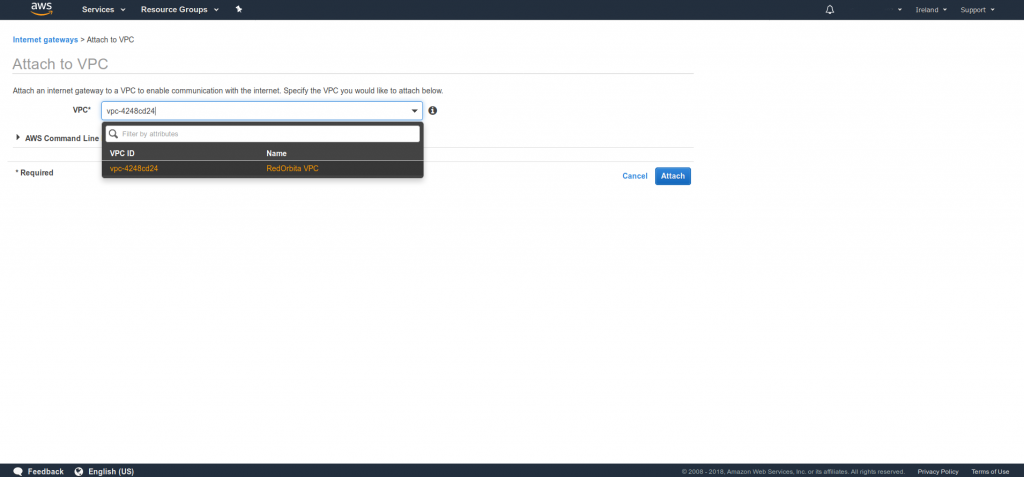Go to Internet gateways breadcrumb
Image resolution: width=1024 pixels, height=477 pixels.
[x=45, y=39]
